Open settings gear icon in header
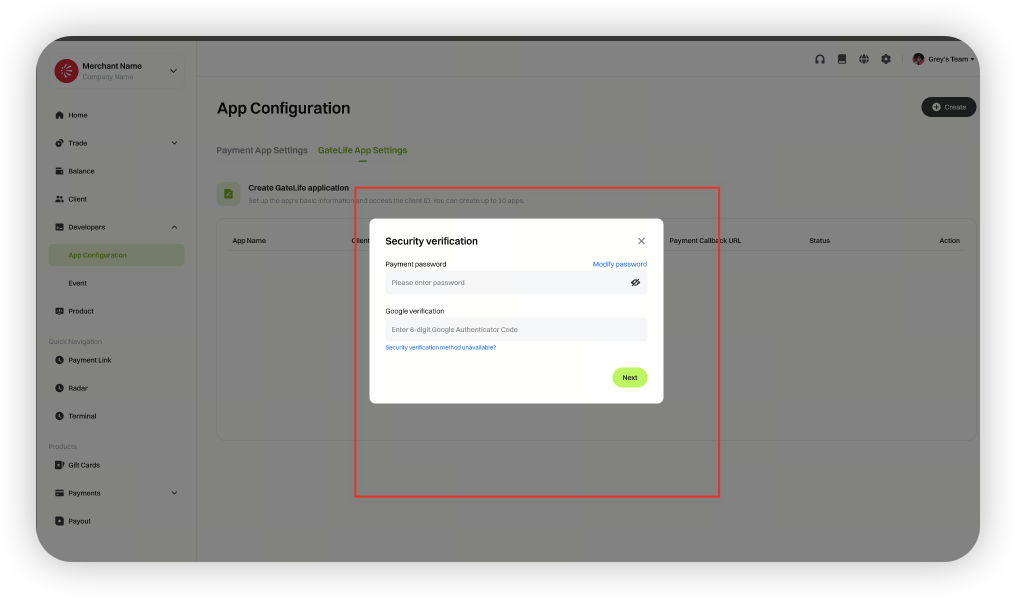The height and width of the screenshot is (598, 1016). [886, 59]
